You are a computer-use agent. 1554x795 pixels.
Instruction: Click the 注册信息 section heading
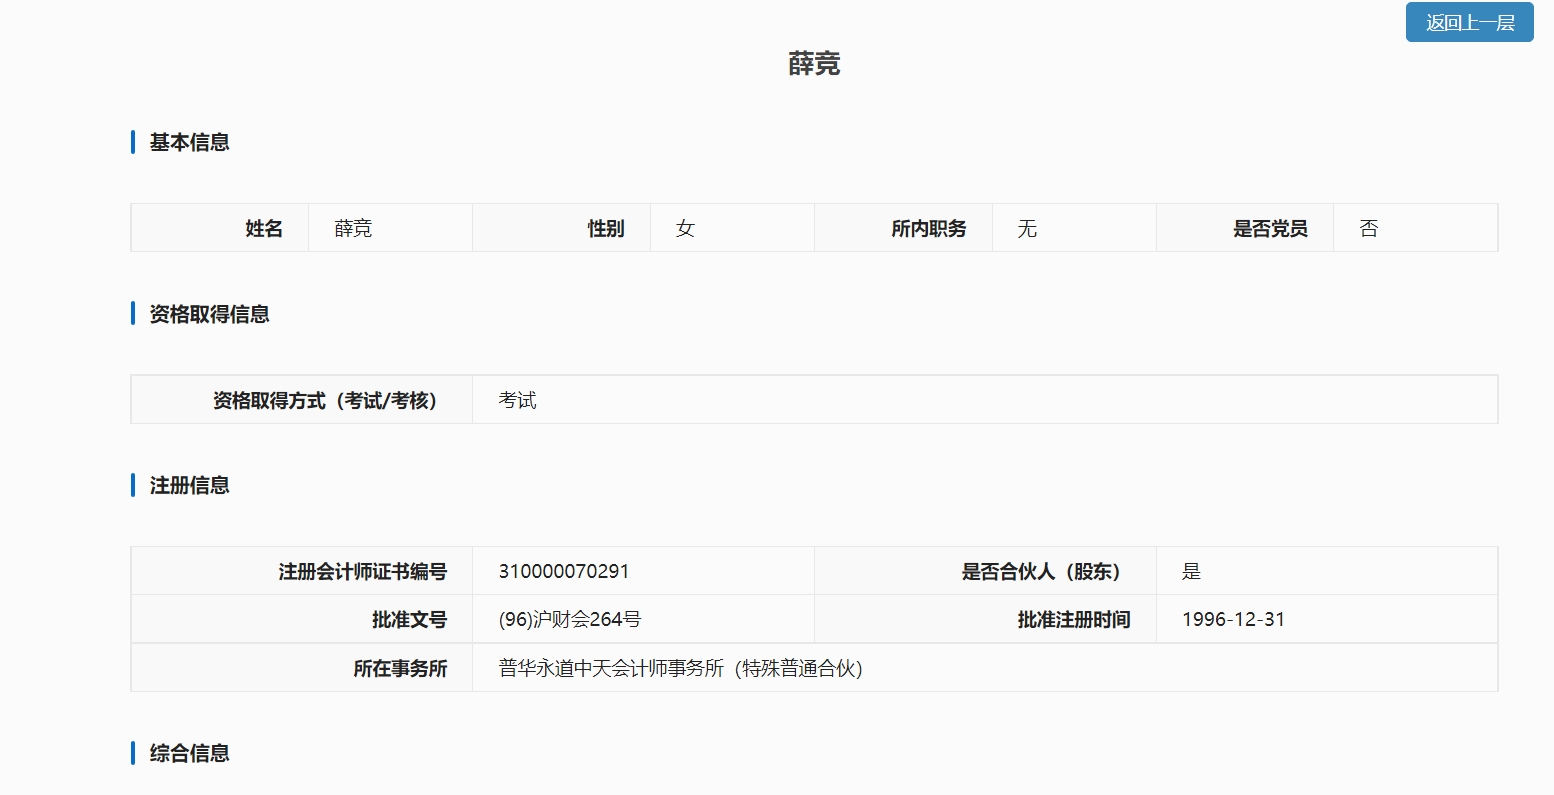point(189,485)
